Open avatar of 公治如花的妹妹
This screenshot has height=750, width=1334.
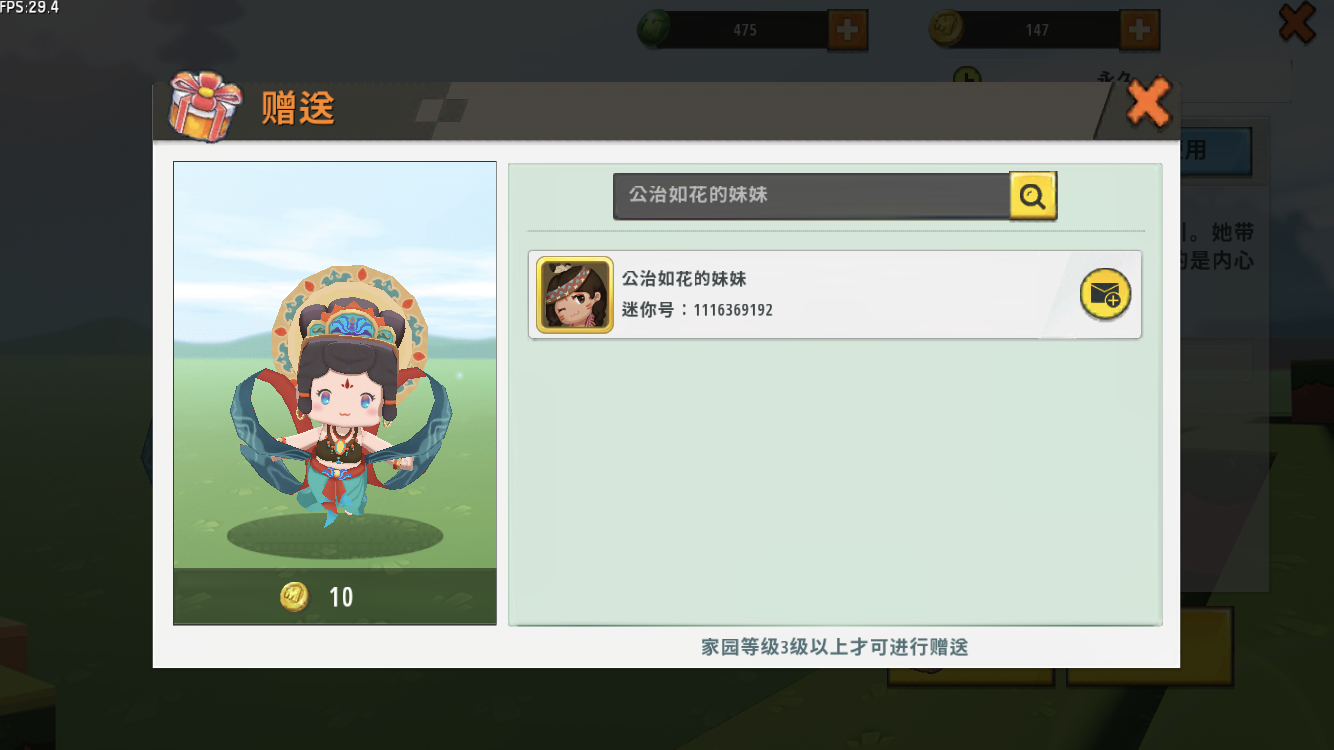point(575,295)
